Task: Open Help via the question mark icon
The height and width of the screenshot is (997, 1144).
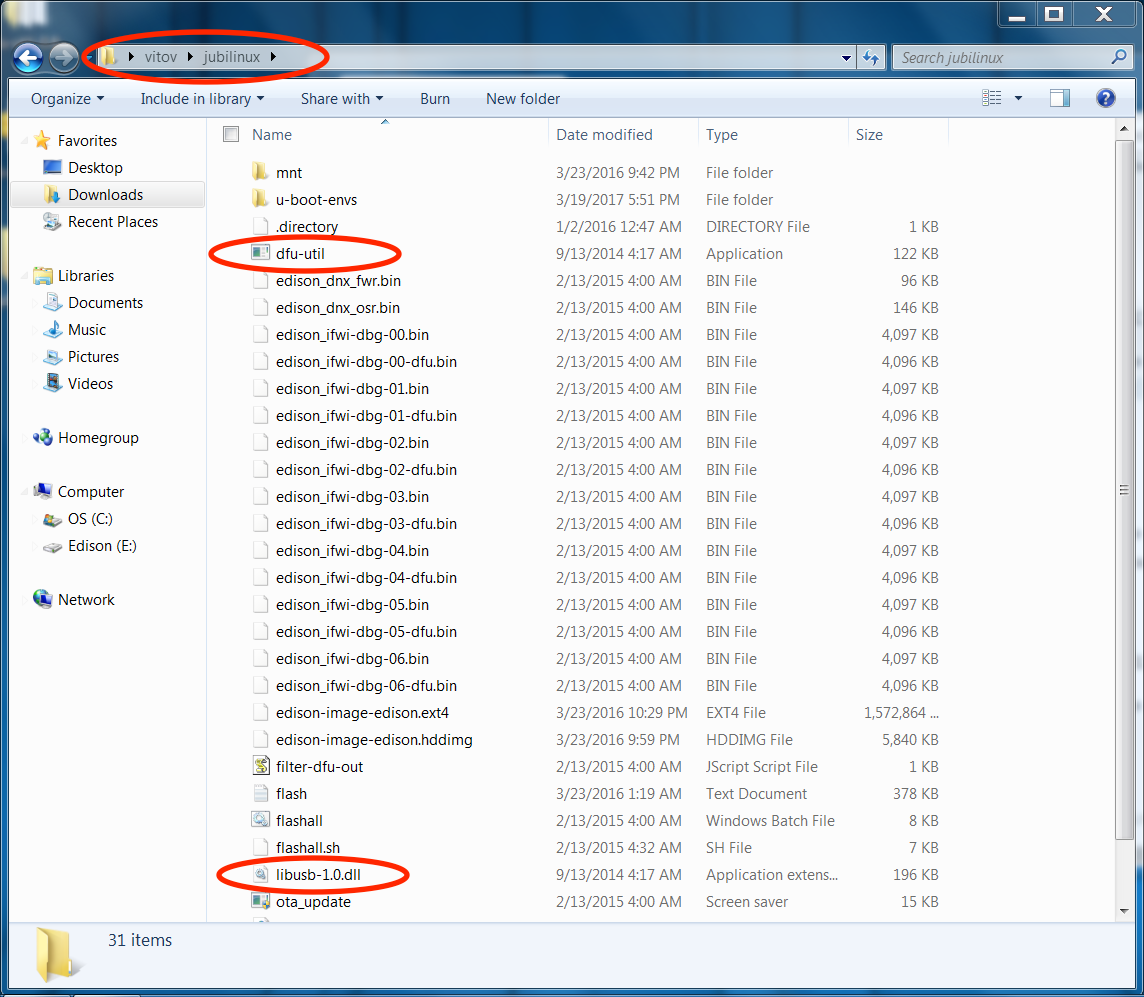Action: [x=1105, y=98]
